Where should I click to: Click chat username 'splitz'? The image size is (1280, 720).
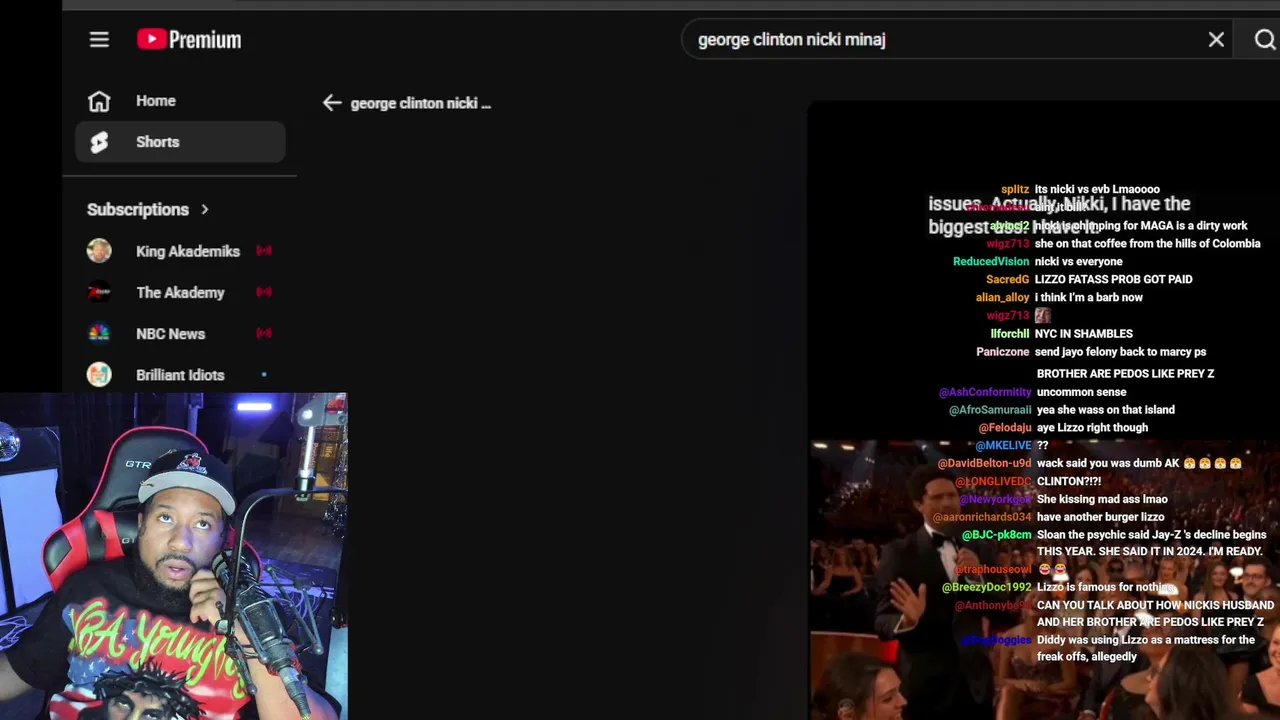click(1015, 189)
